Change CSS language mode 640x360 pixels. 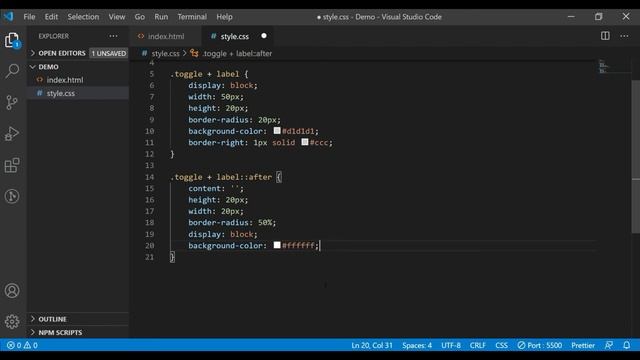coord(501,345)
